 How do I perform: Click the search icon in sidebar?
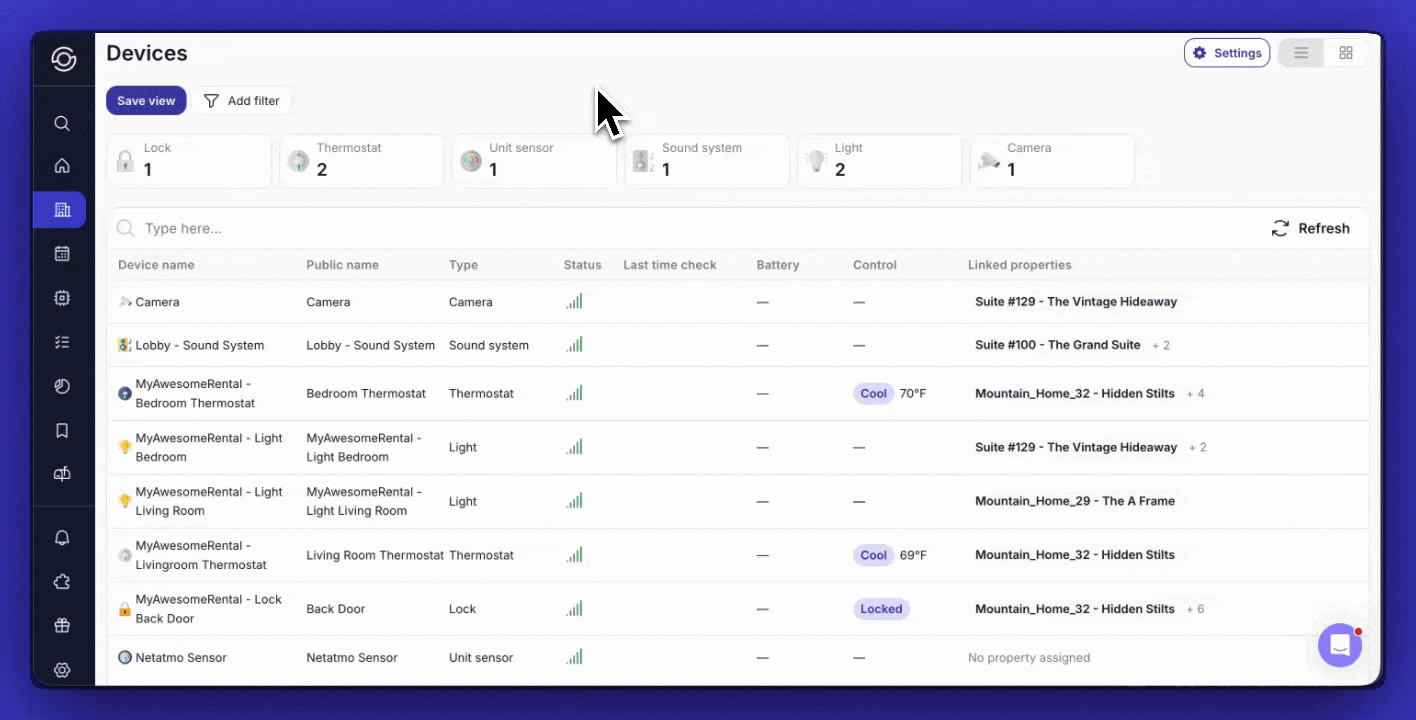pos(62,123)
